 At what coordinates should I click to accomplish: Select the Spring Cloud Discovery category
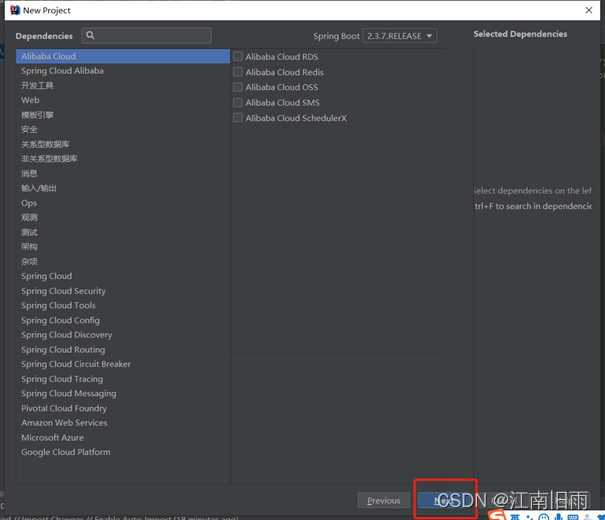click(123, 335)
